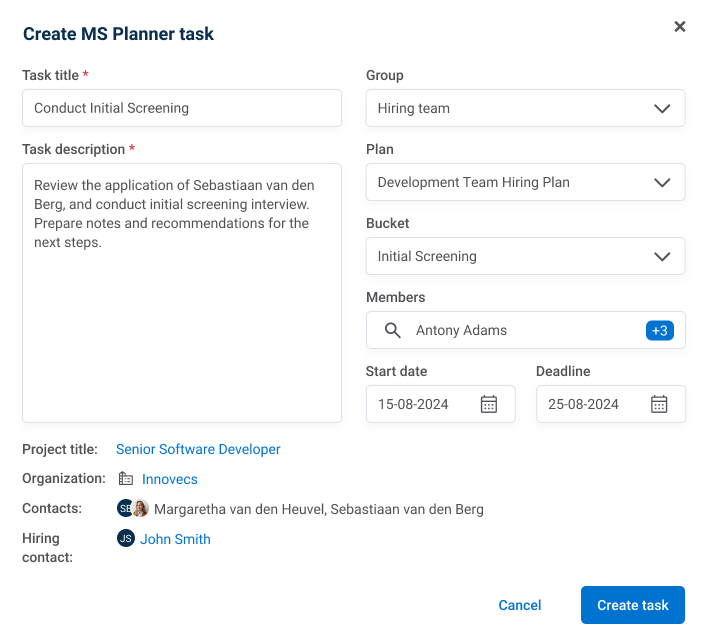The image size is (703, 639).
Task: Open the Innovecs organization link
Action: pos(170,479)
